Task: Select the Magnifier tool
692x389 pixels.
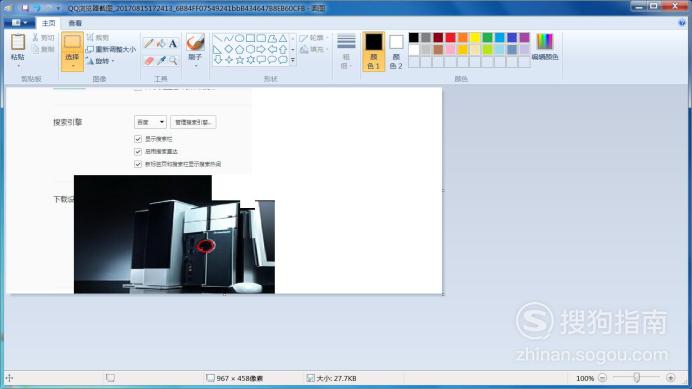Action: point(173,60)
